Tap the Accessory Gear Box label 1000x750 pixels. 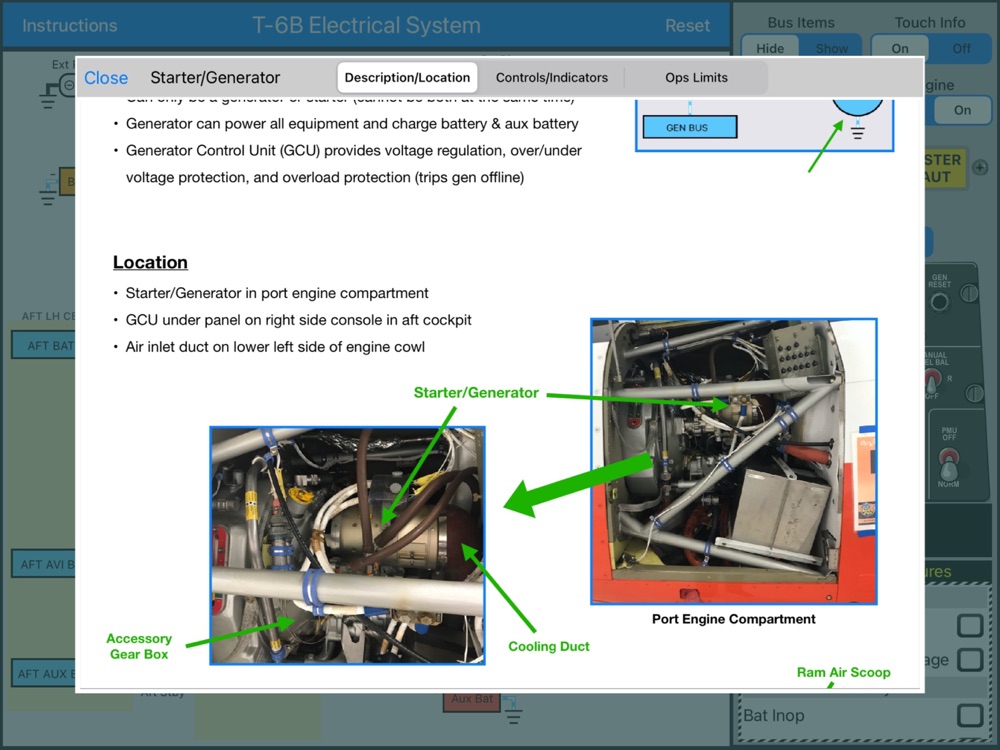pos(139,646)
